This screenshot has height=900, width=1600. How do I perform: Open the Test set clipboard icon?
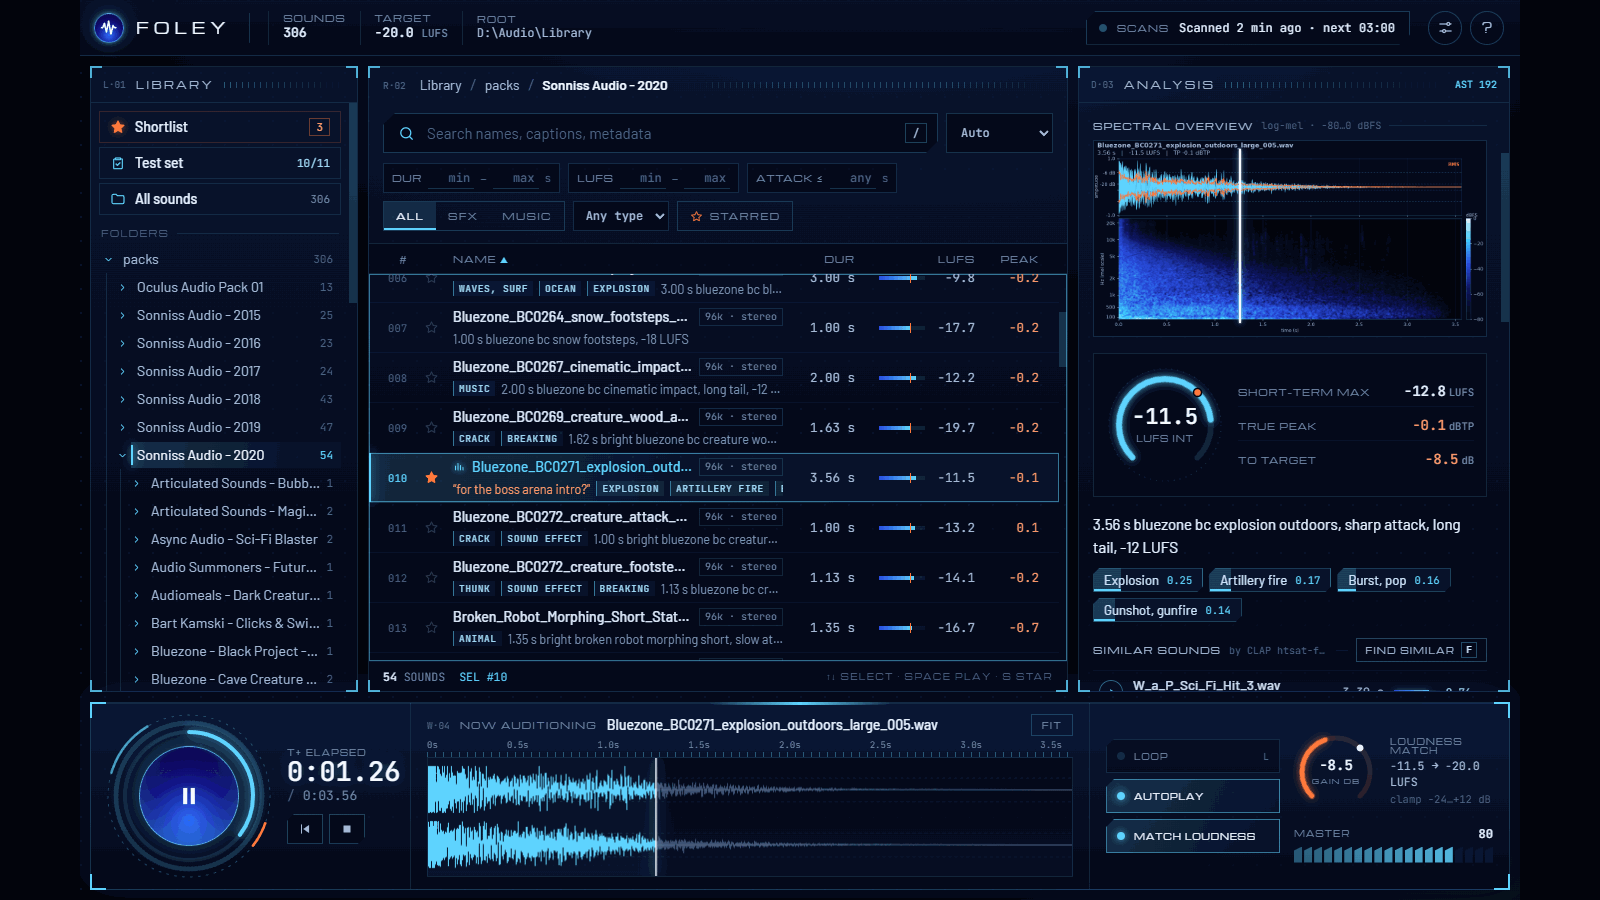118,163
